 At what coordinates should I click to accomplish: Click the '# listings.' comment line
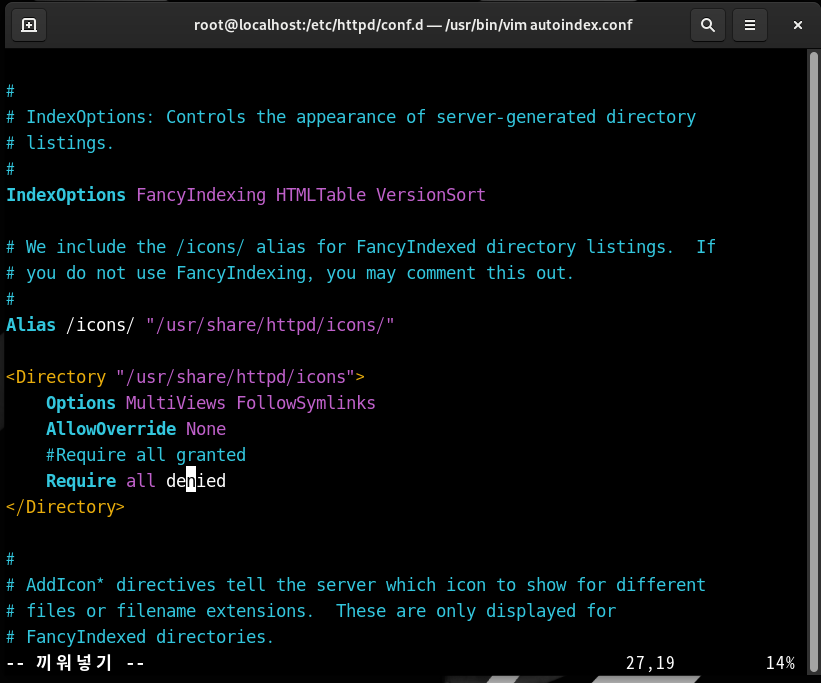coord(60,143)
